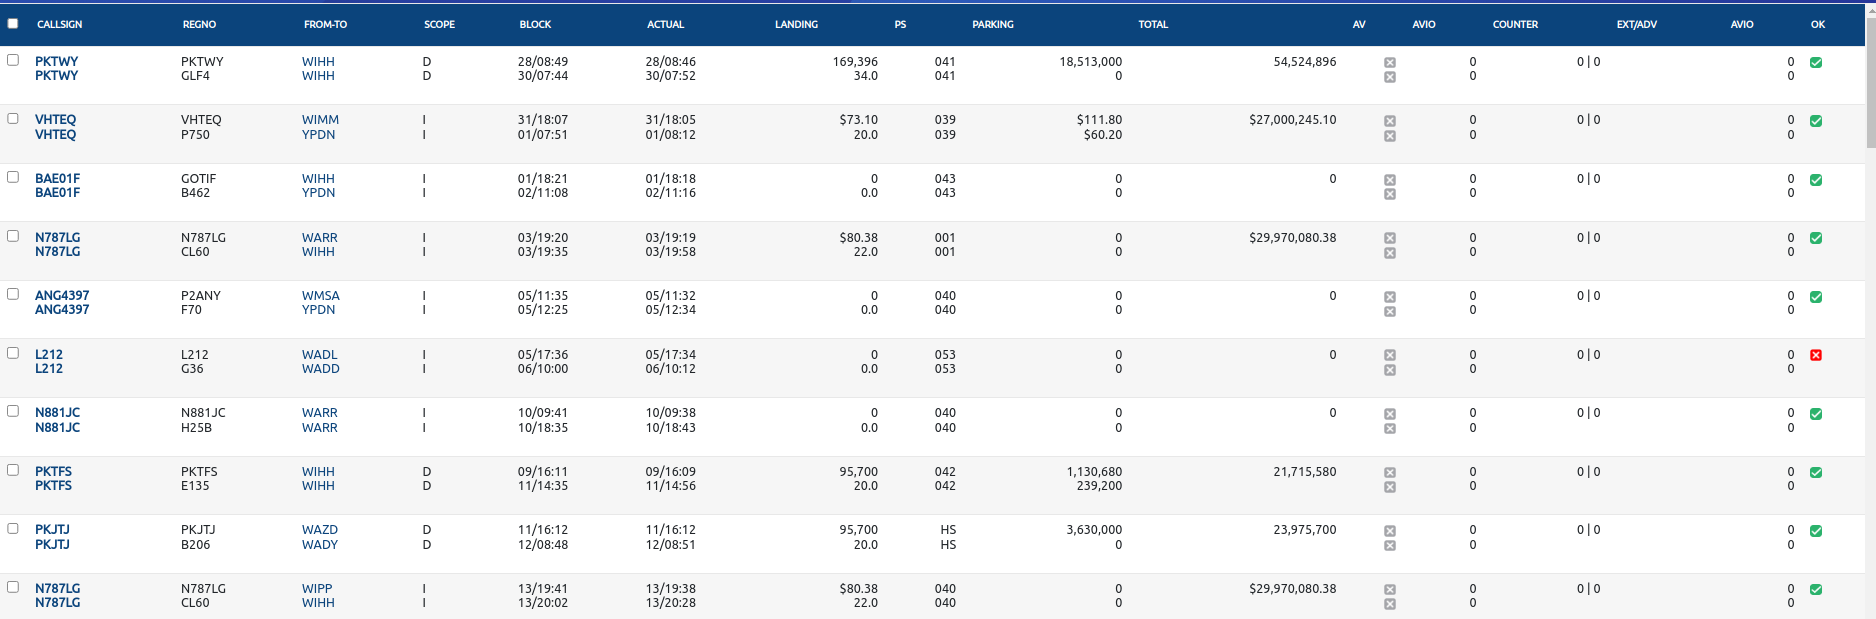Click upper gray AV X icon for BAE01F
1876x619 pixels.
(1390, 180)
